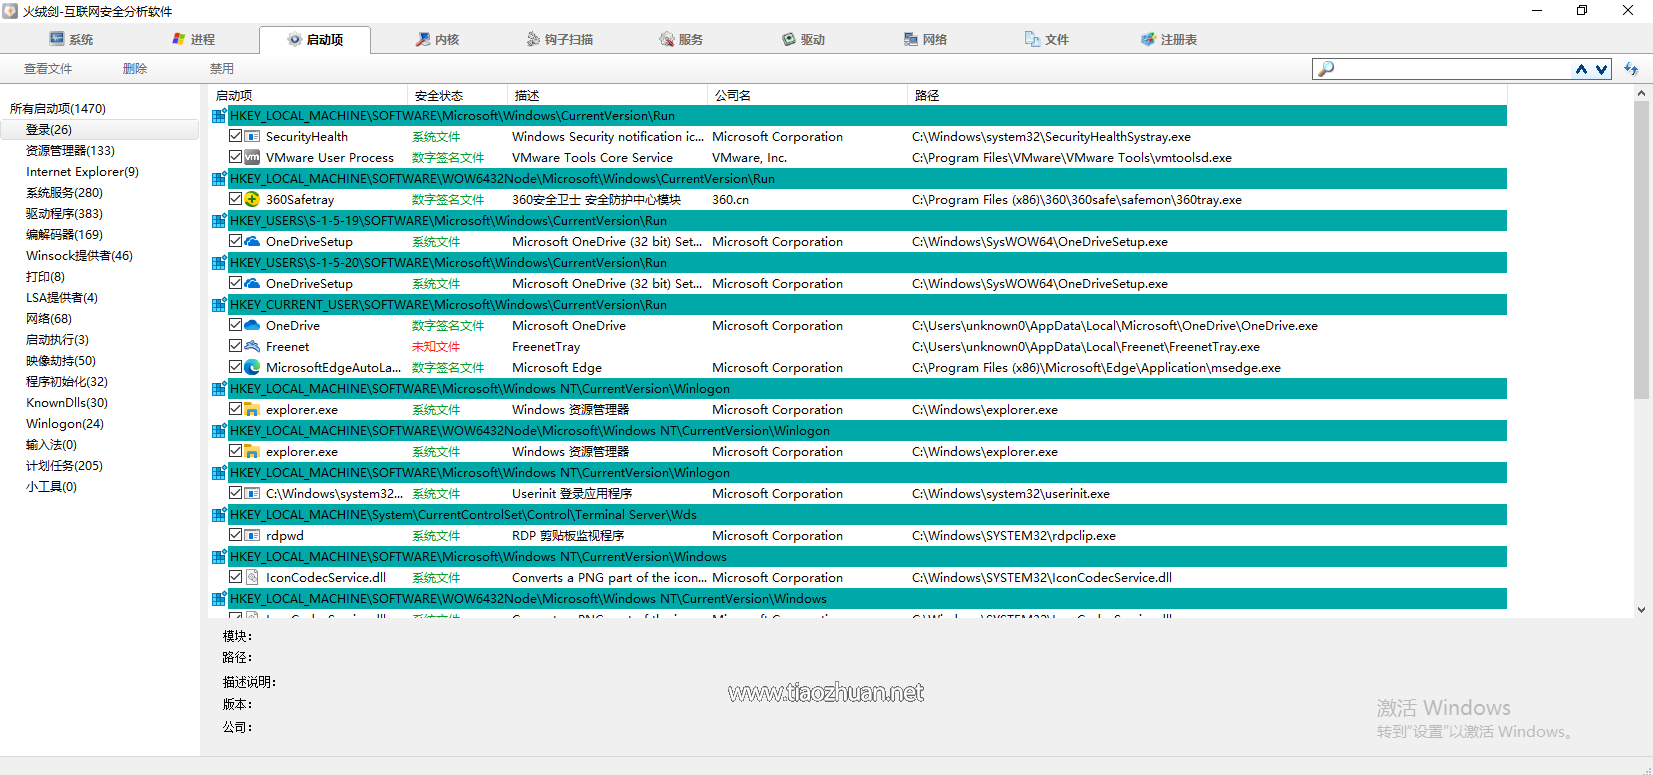The height and width of the screenshot is (775, 1653).
Task: Click the rdpwd row icon
Action: (x=252, y=535)
